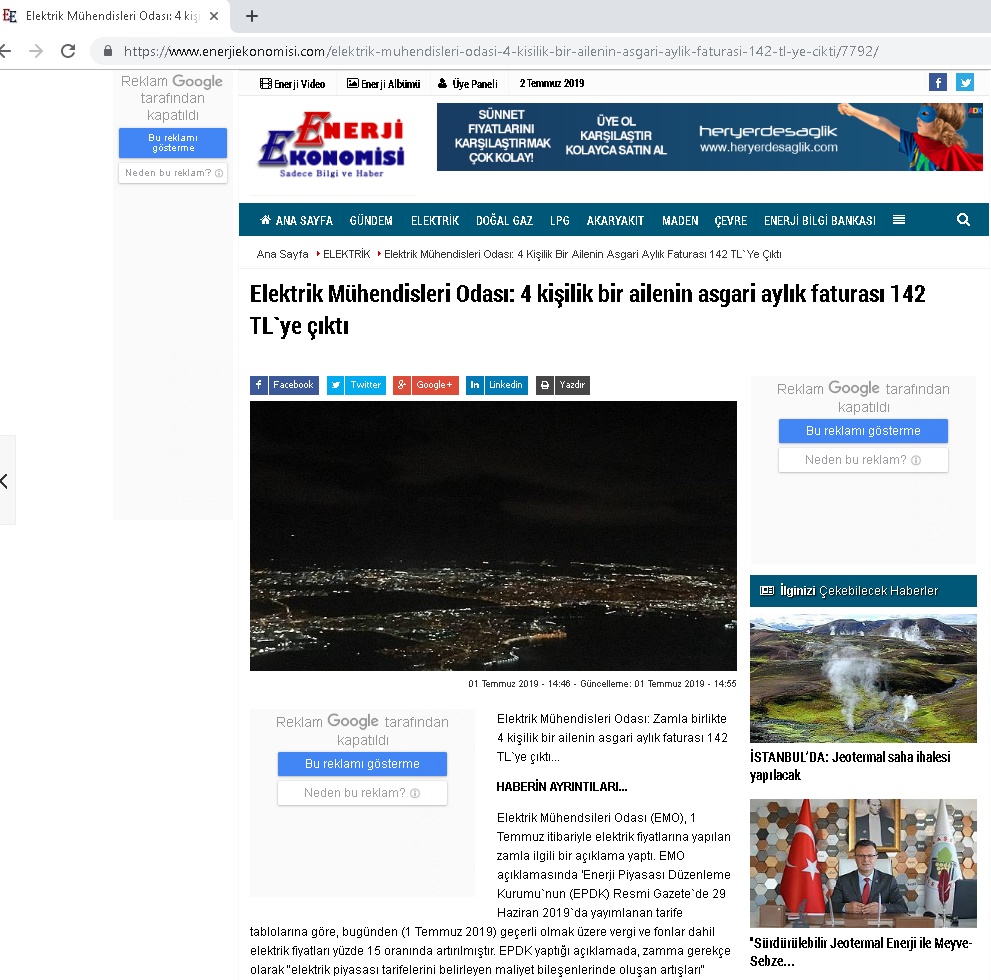Click Neden bu reklam? in article ad

[362, 793]
